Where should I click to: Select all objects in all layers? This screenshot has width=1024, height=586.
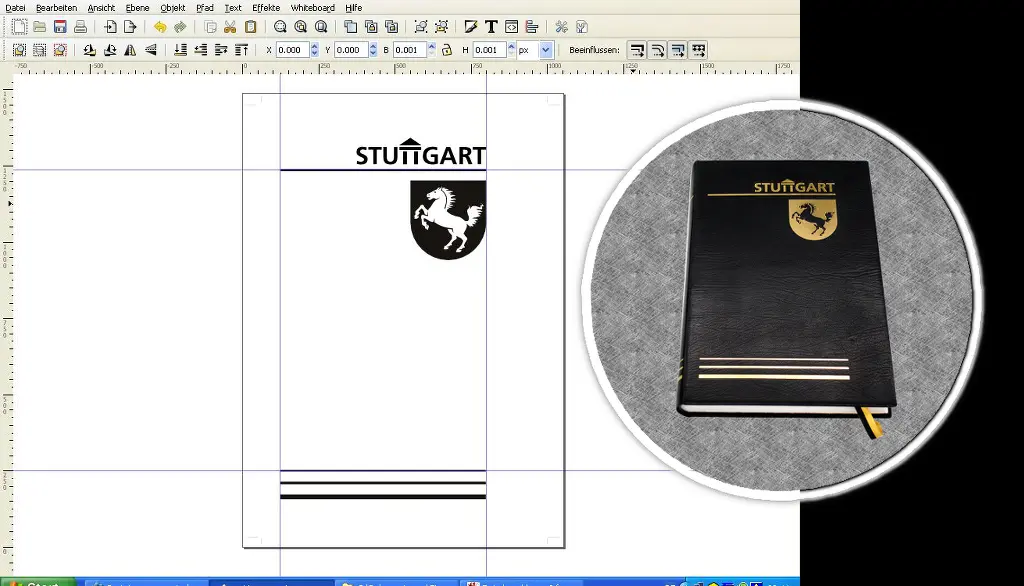(40, 50)
